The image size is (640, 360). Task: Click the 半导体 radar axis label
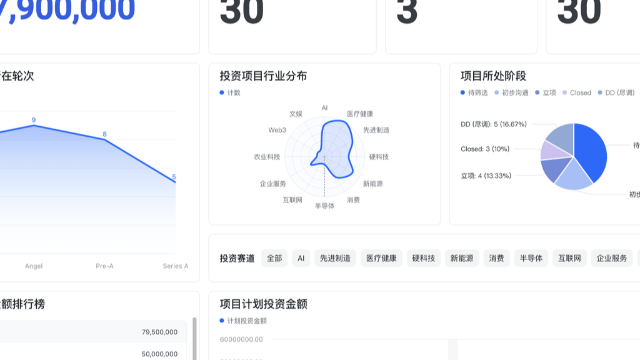324,206
